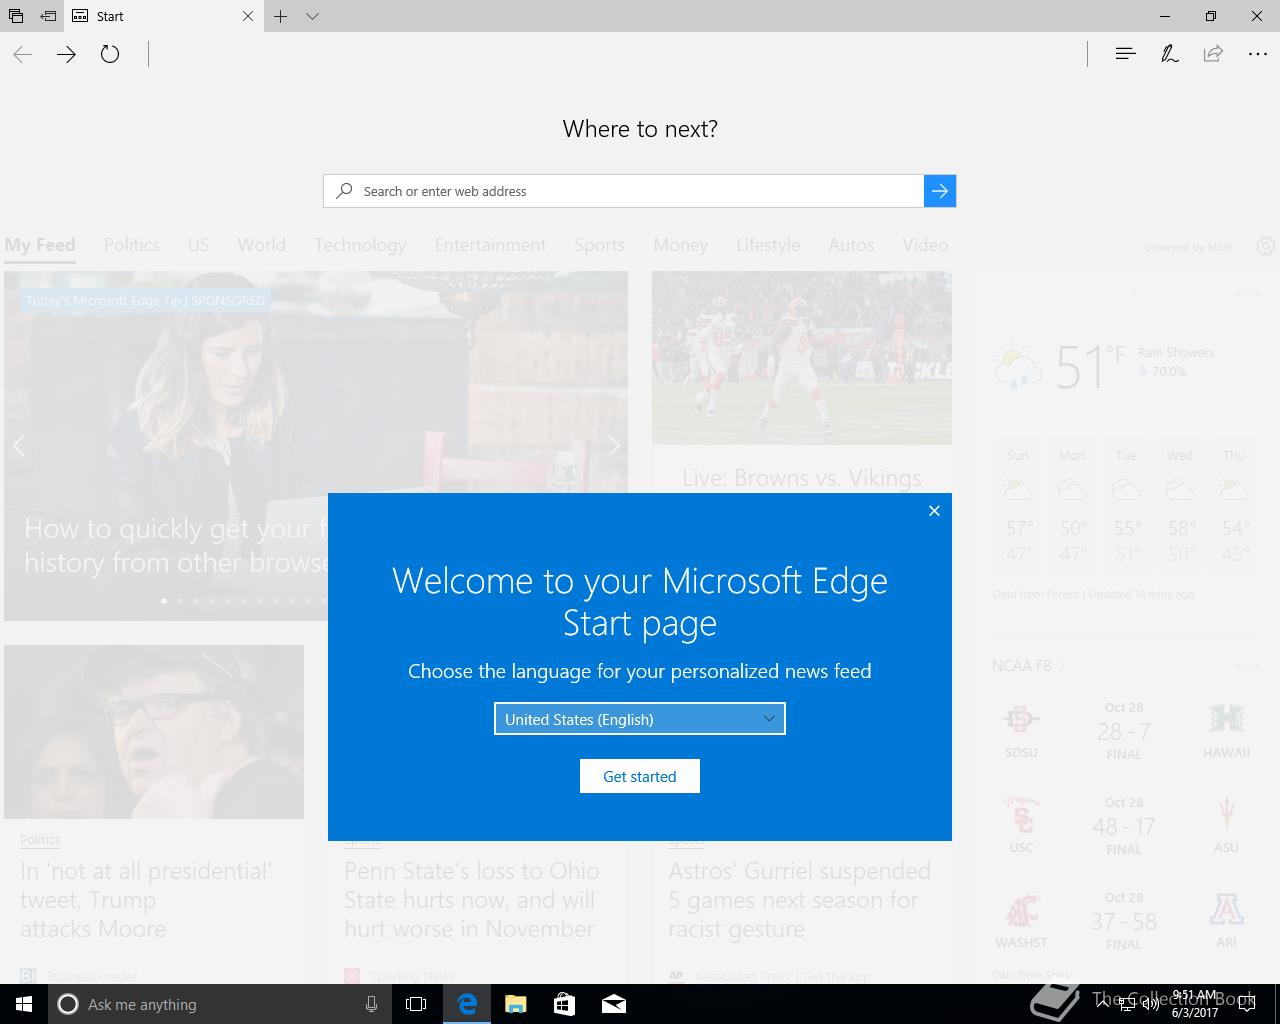Open the Trump attacks Moore article
1280x1024 pixels.
(x=146, y=900)
